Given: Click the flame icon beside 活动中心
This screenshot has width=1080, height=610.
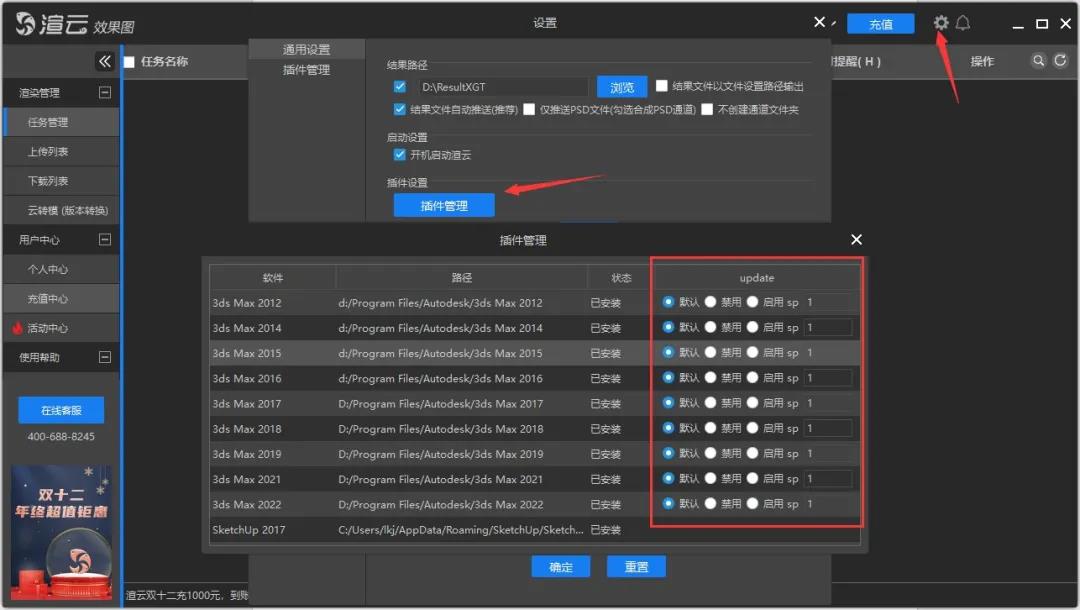Looking at the screenshot, I should (18, 328).
